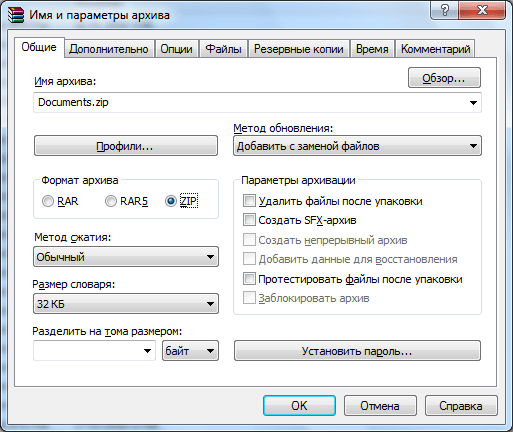Enable Удалить файлы после упаковки checkbox
Screen dimensions: 513x432
click(x=249, y=201)
